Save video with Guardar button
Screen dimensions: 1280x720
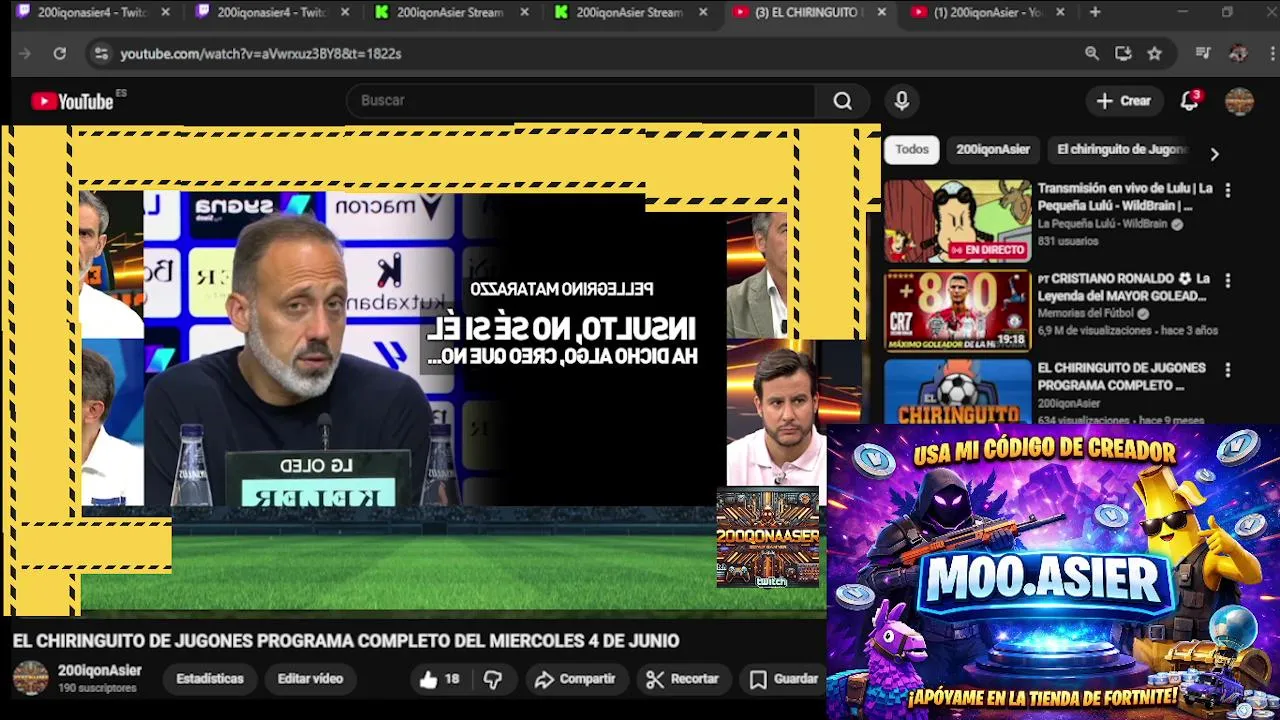pos(784,679)
